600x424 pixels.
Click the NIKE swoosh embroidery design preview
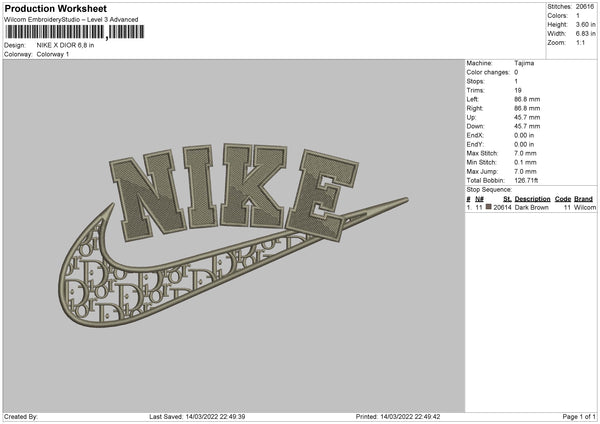tap(233, 235)
